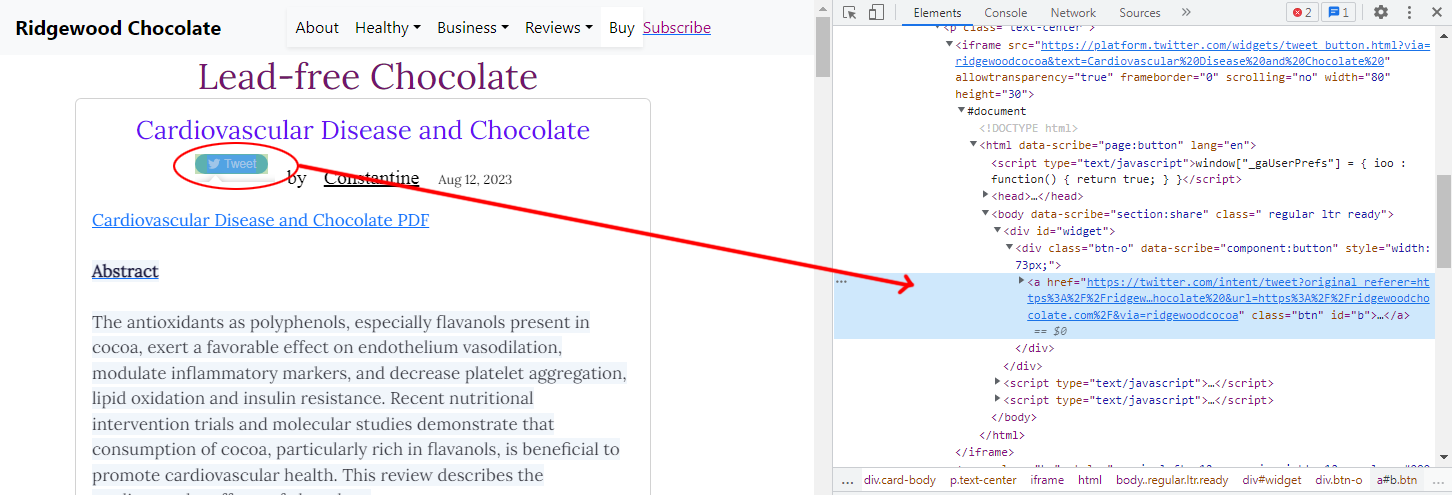Open the Healthy dropdown menu
Screen dimensions: 1452x495
click(x=388, y=28)
